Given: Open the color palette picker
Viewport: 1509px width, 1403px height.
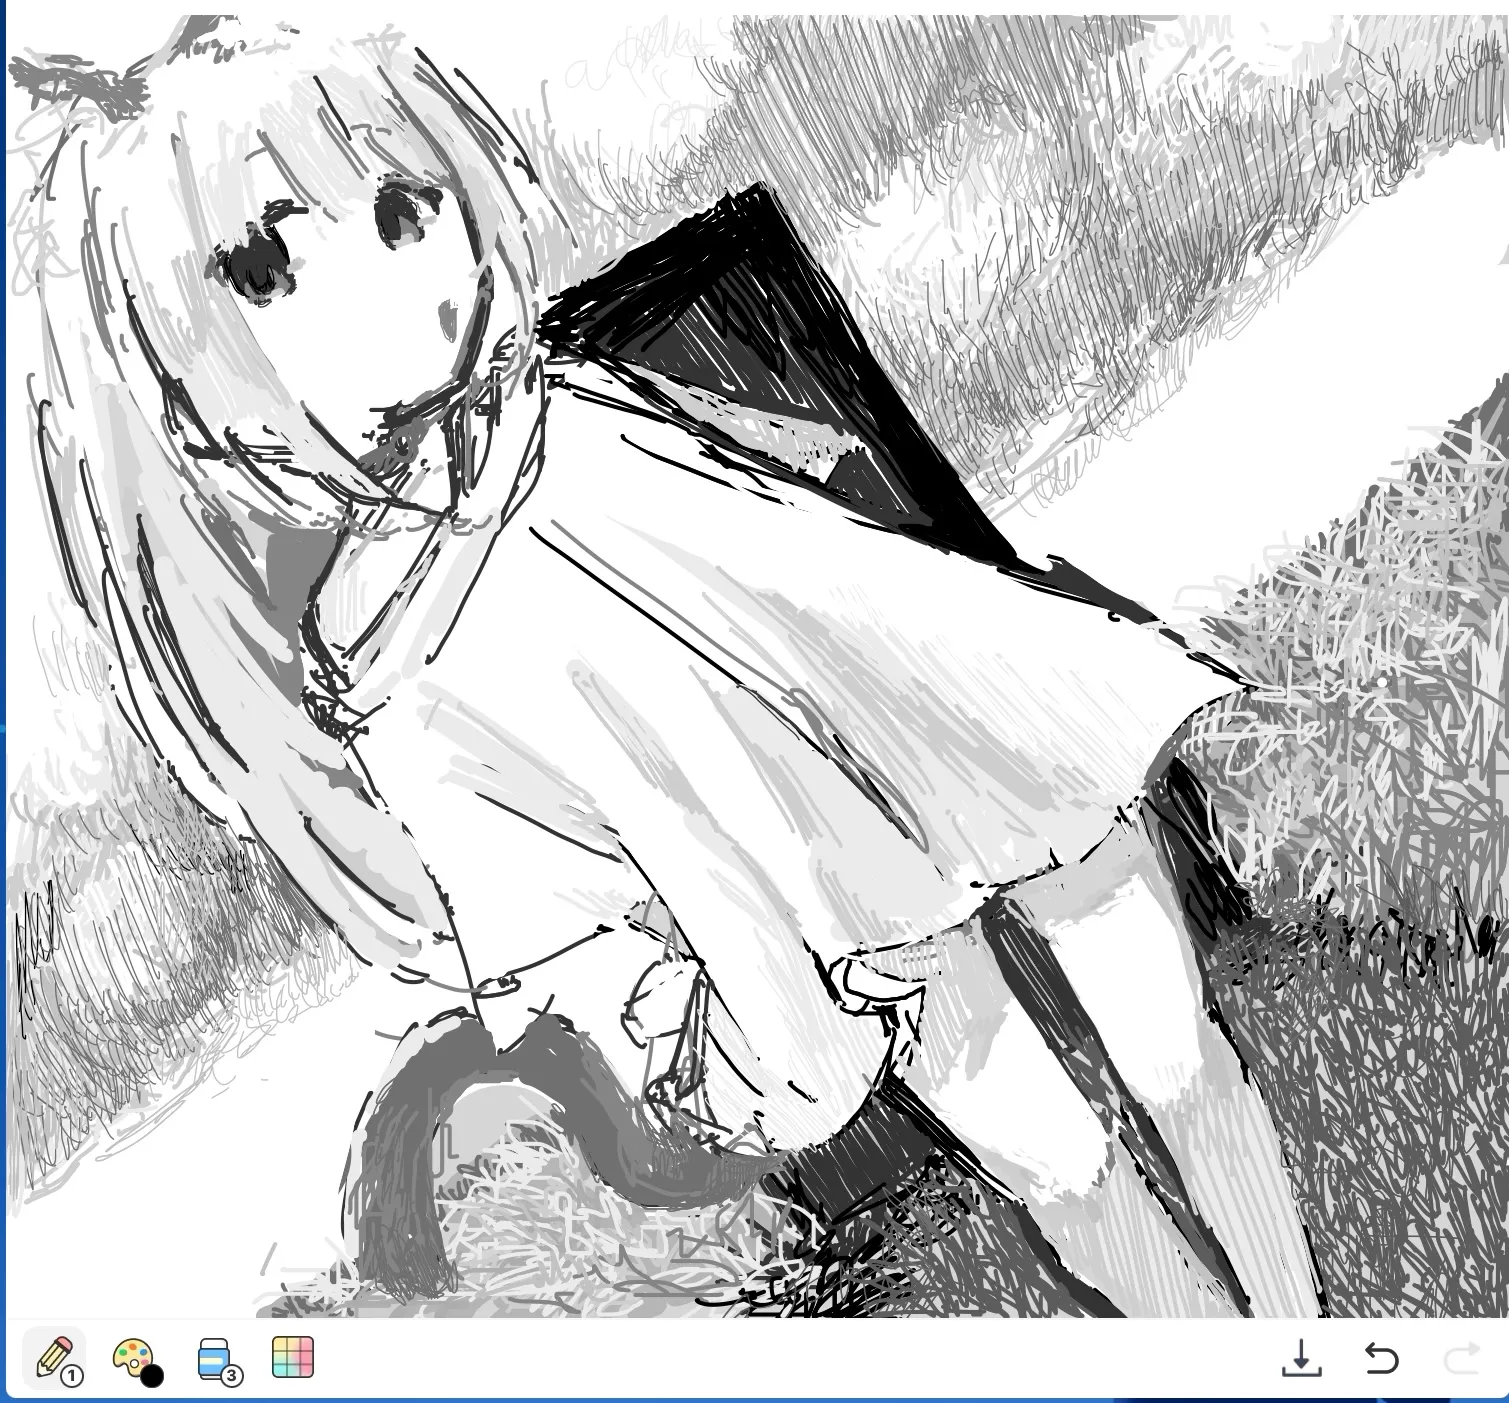Looking at the screenshot, I should [135, 1361].
